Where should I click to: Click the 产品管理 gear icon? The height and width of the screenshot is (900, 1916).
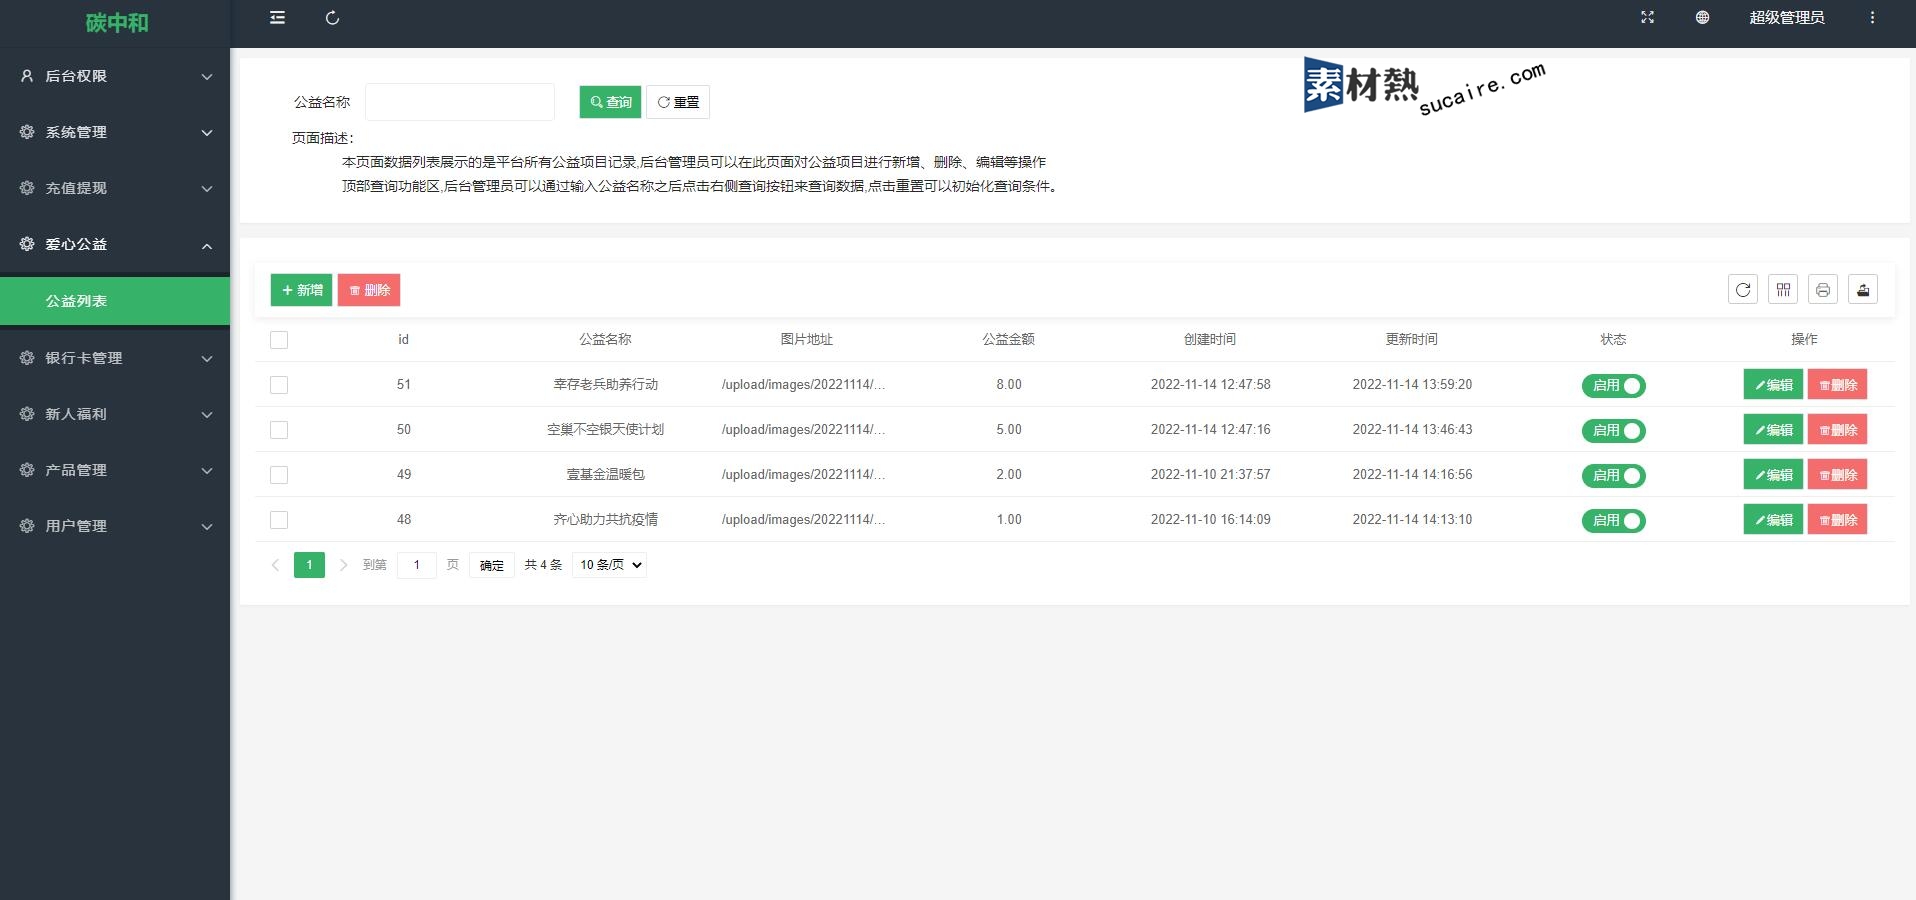(x=27, y=469)
